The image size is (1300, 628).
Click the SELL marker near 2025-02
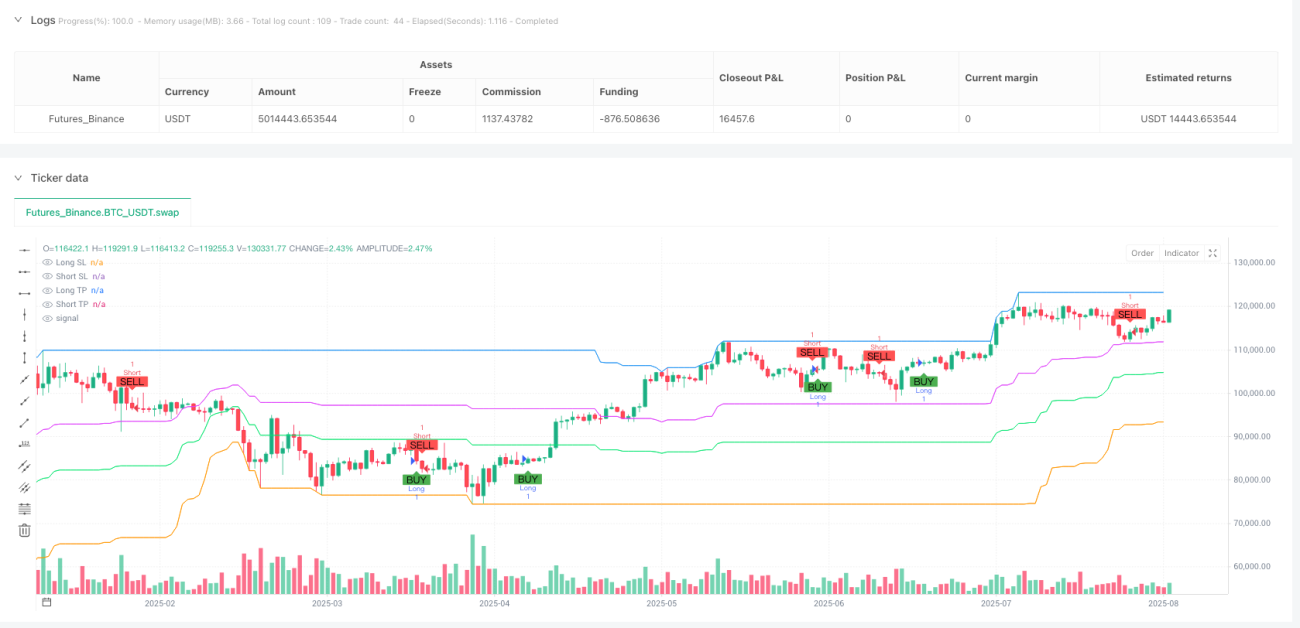pyautogui.click(x=132, y=382)
